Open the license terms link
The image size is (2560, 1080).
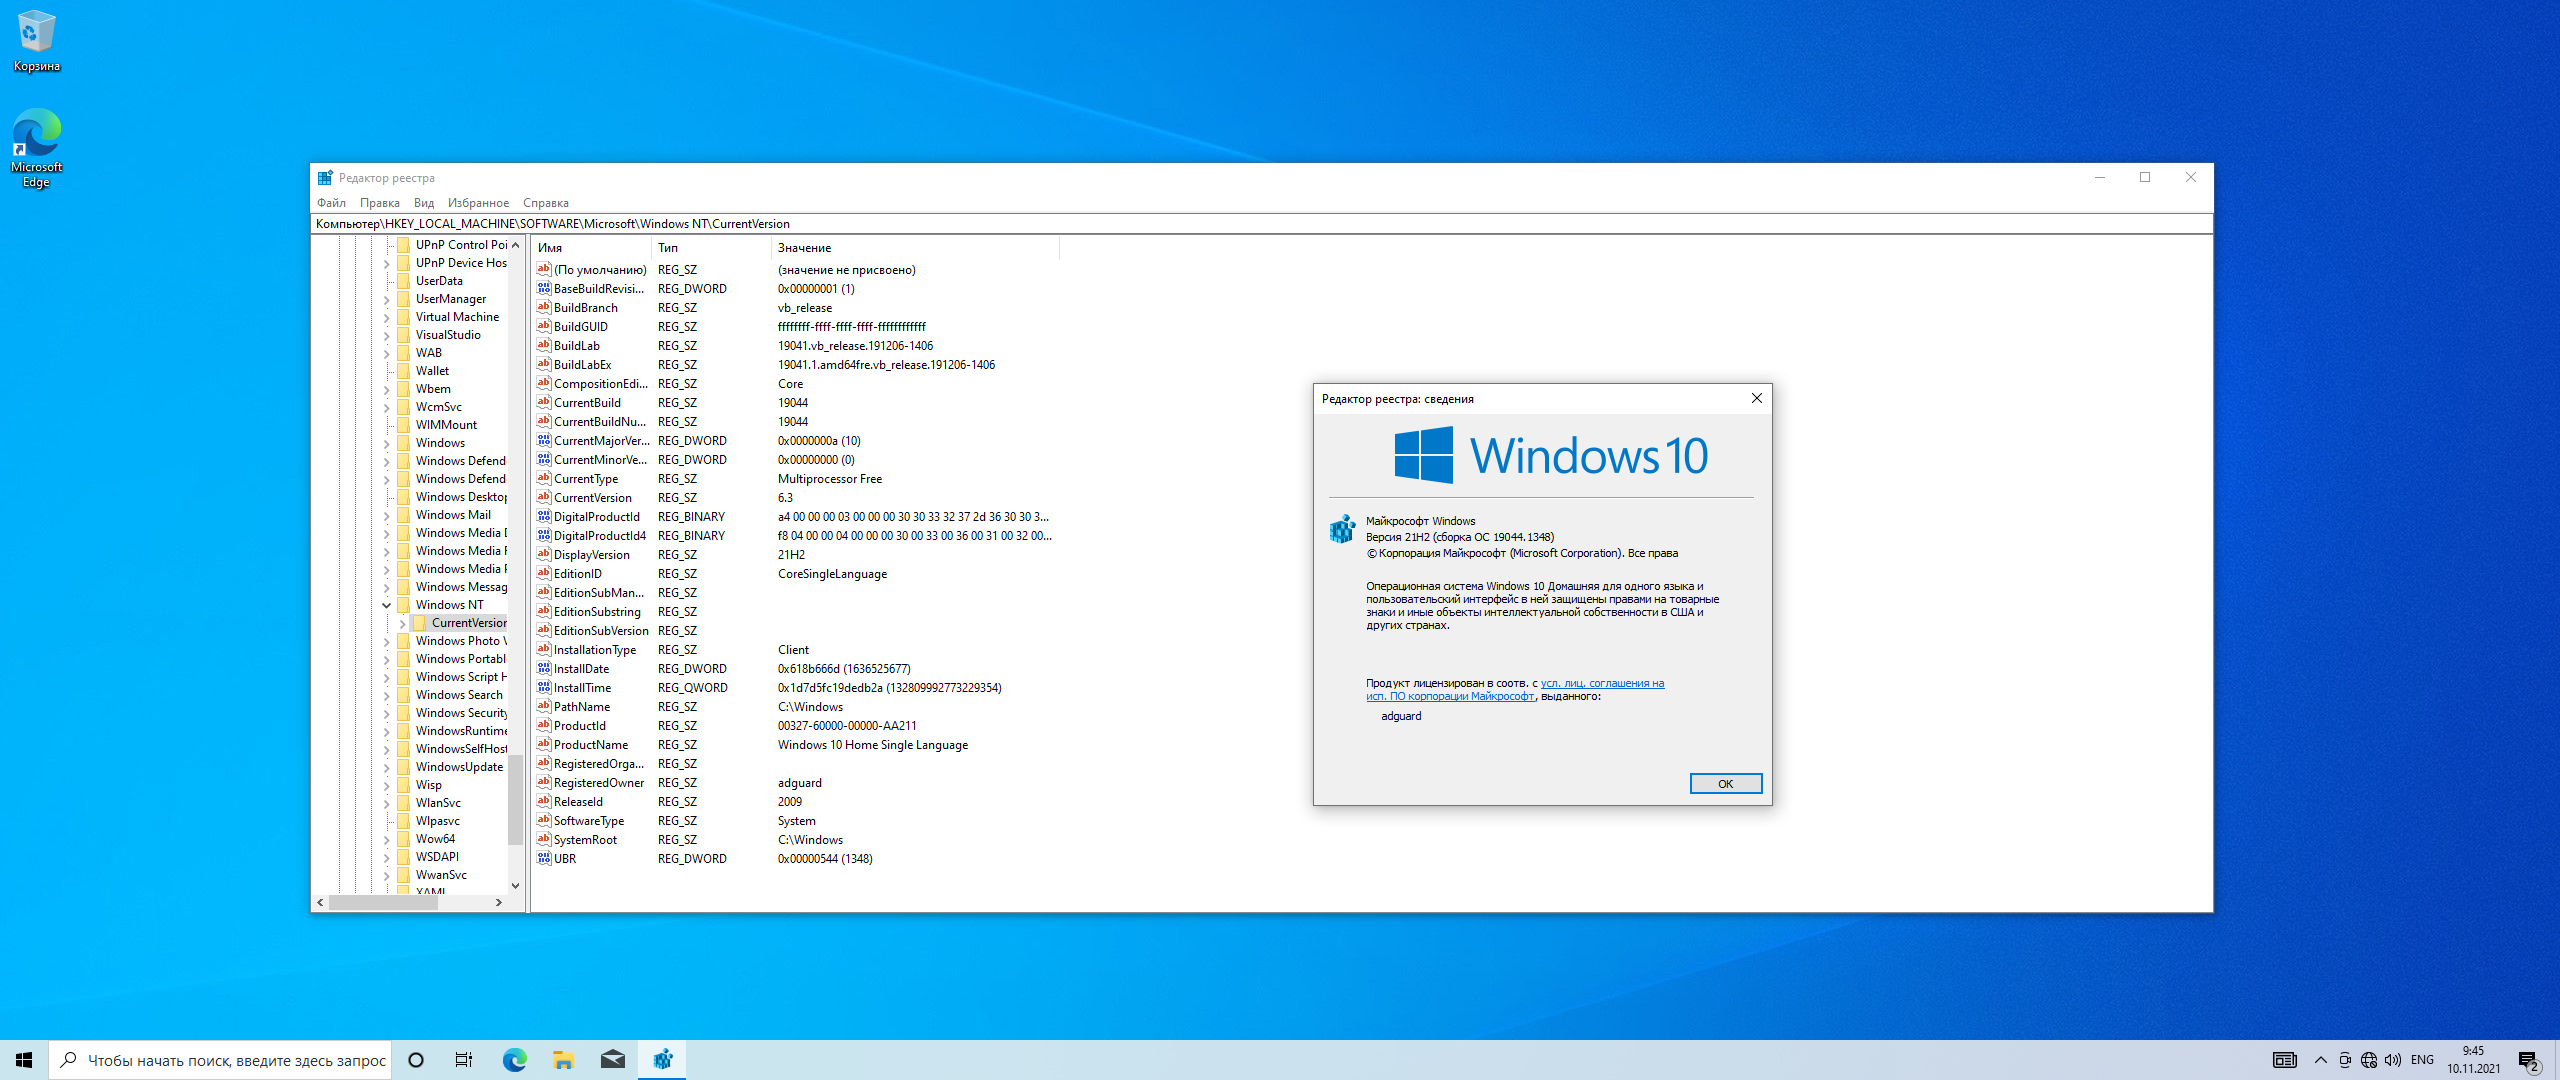click(1515, 690)
